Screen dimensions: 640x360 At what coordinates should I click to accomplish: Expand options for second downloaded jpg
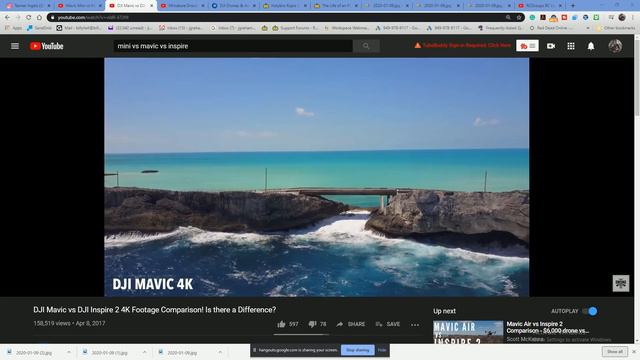144,352
